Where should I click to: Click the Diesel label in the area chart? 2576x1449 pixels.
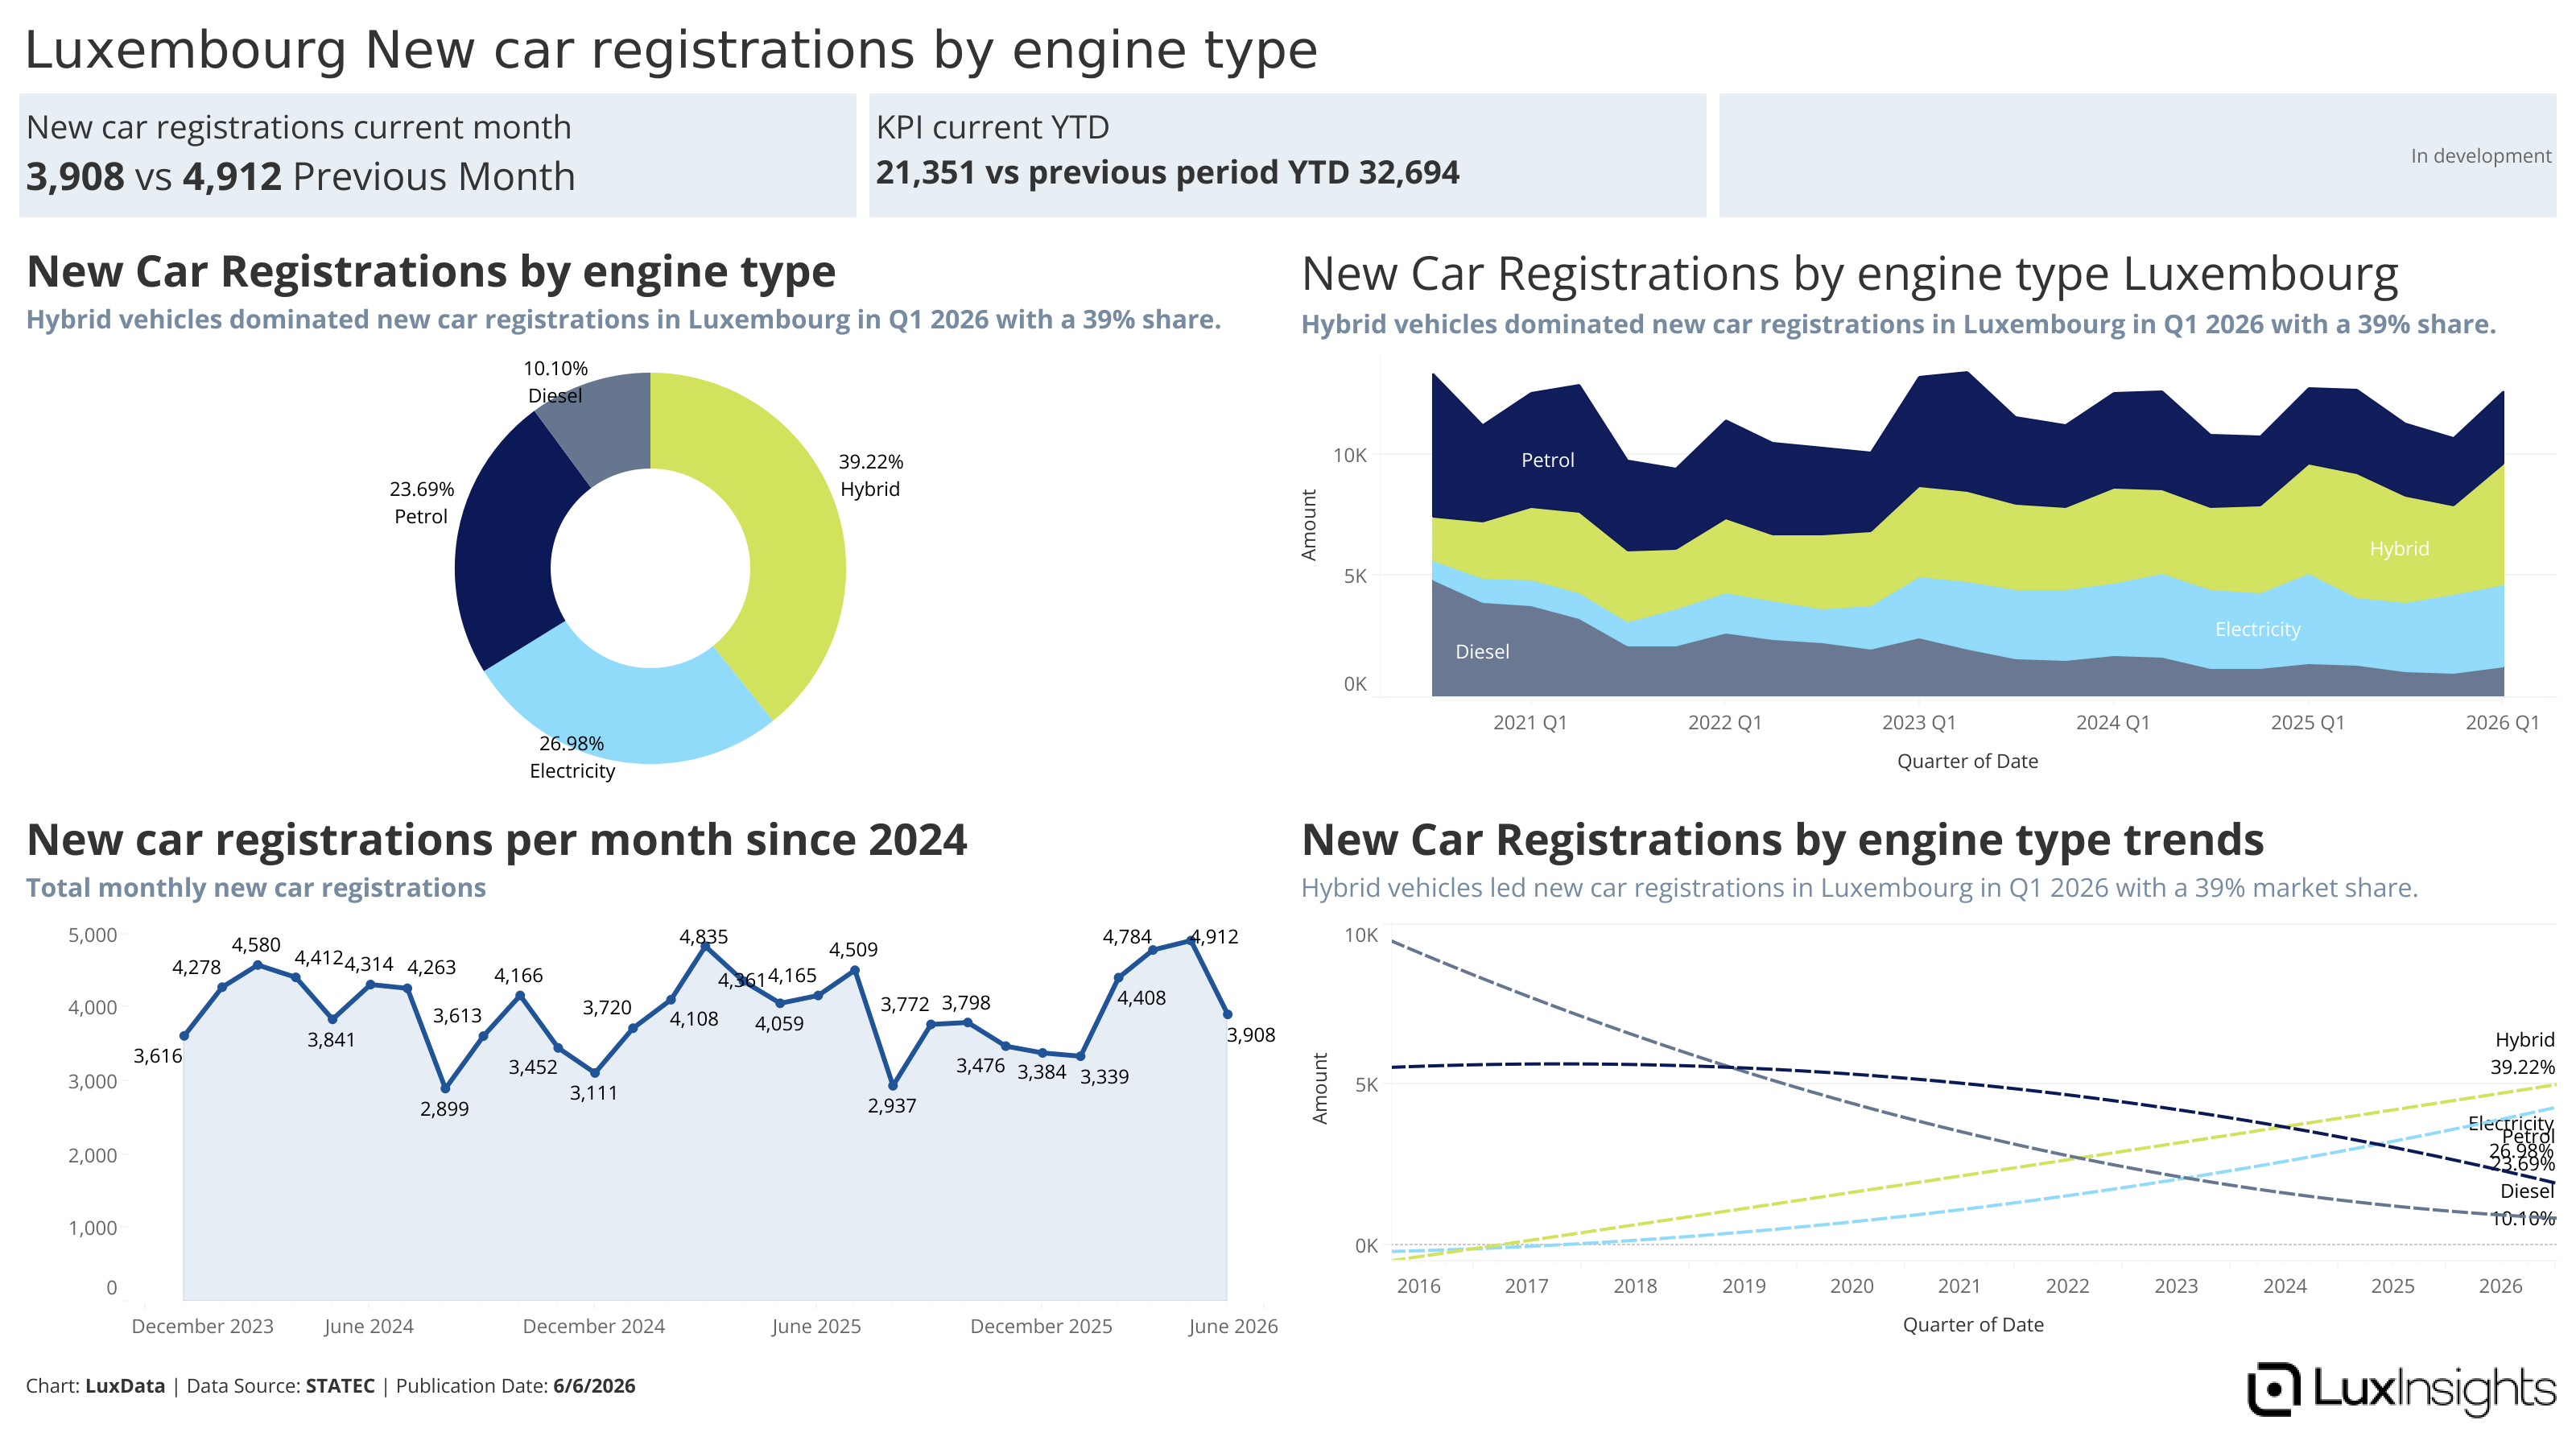1482,652
